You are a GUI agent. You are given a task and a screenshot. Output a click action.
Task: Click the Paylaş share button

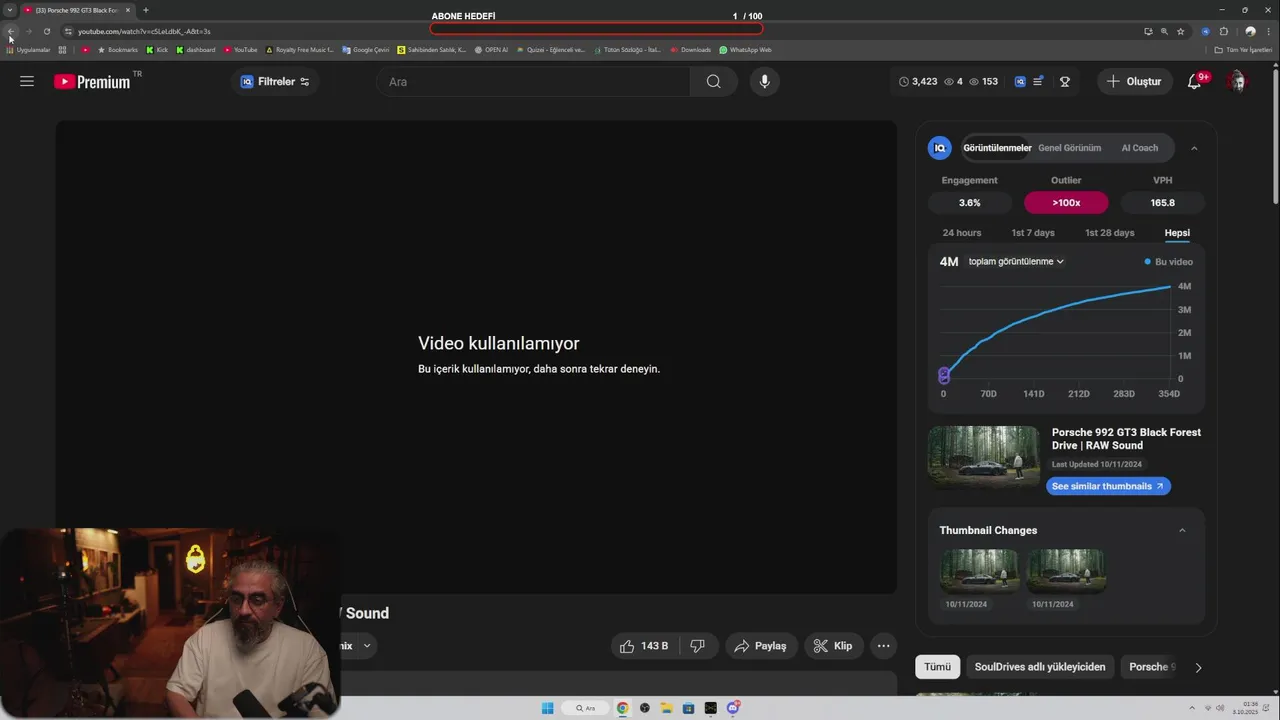(761, 646)
